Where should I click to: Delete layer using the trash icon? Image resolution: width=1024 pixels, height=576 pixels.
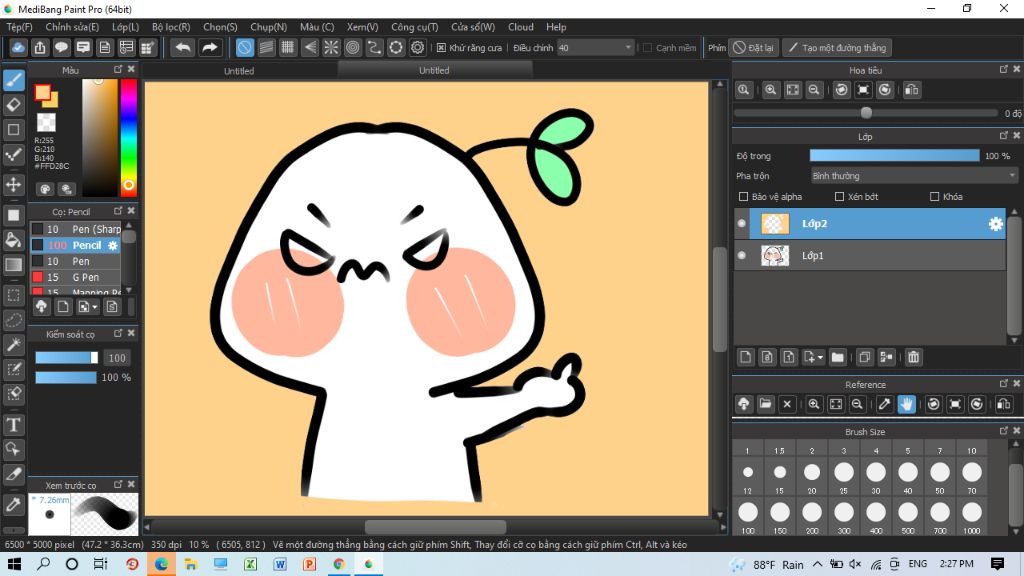pyautogui.click(x=913, y=357)
